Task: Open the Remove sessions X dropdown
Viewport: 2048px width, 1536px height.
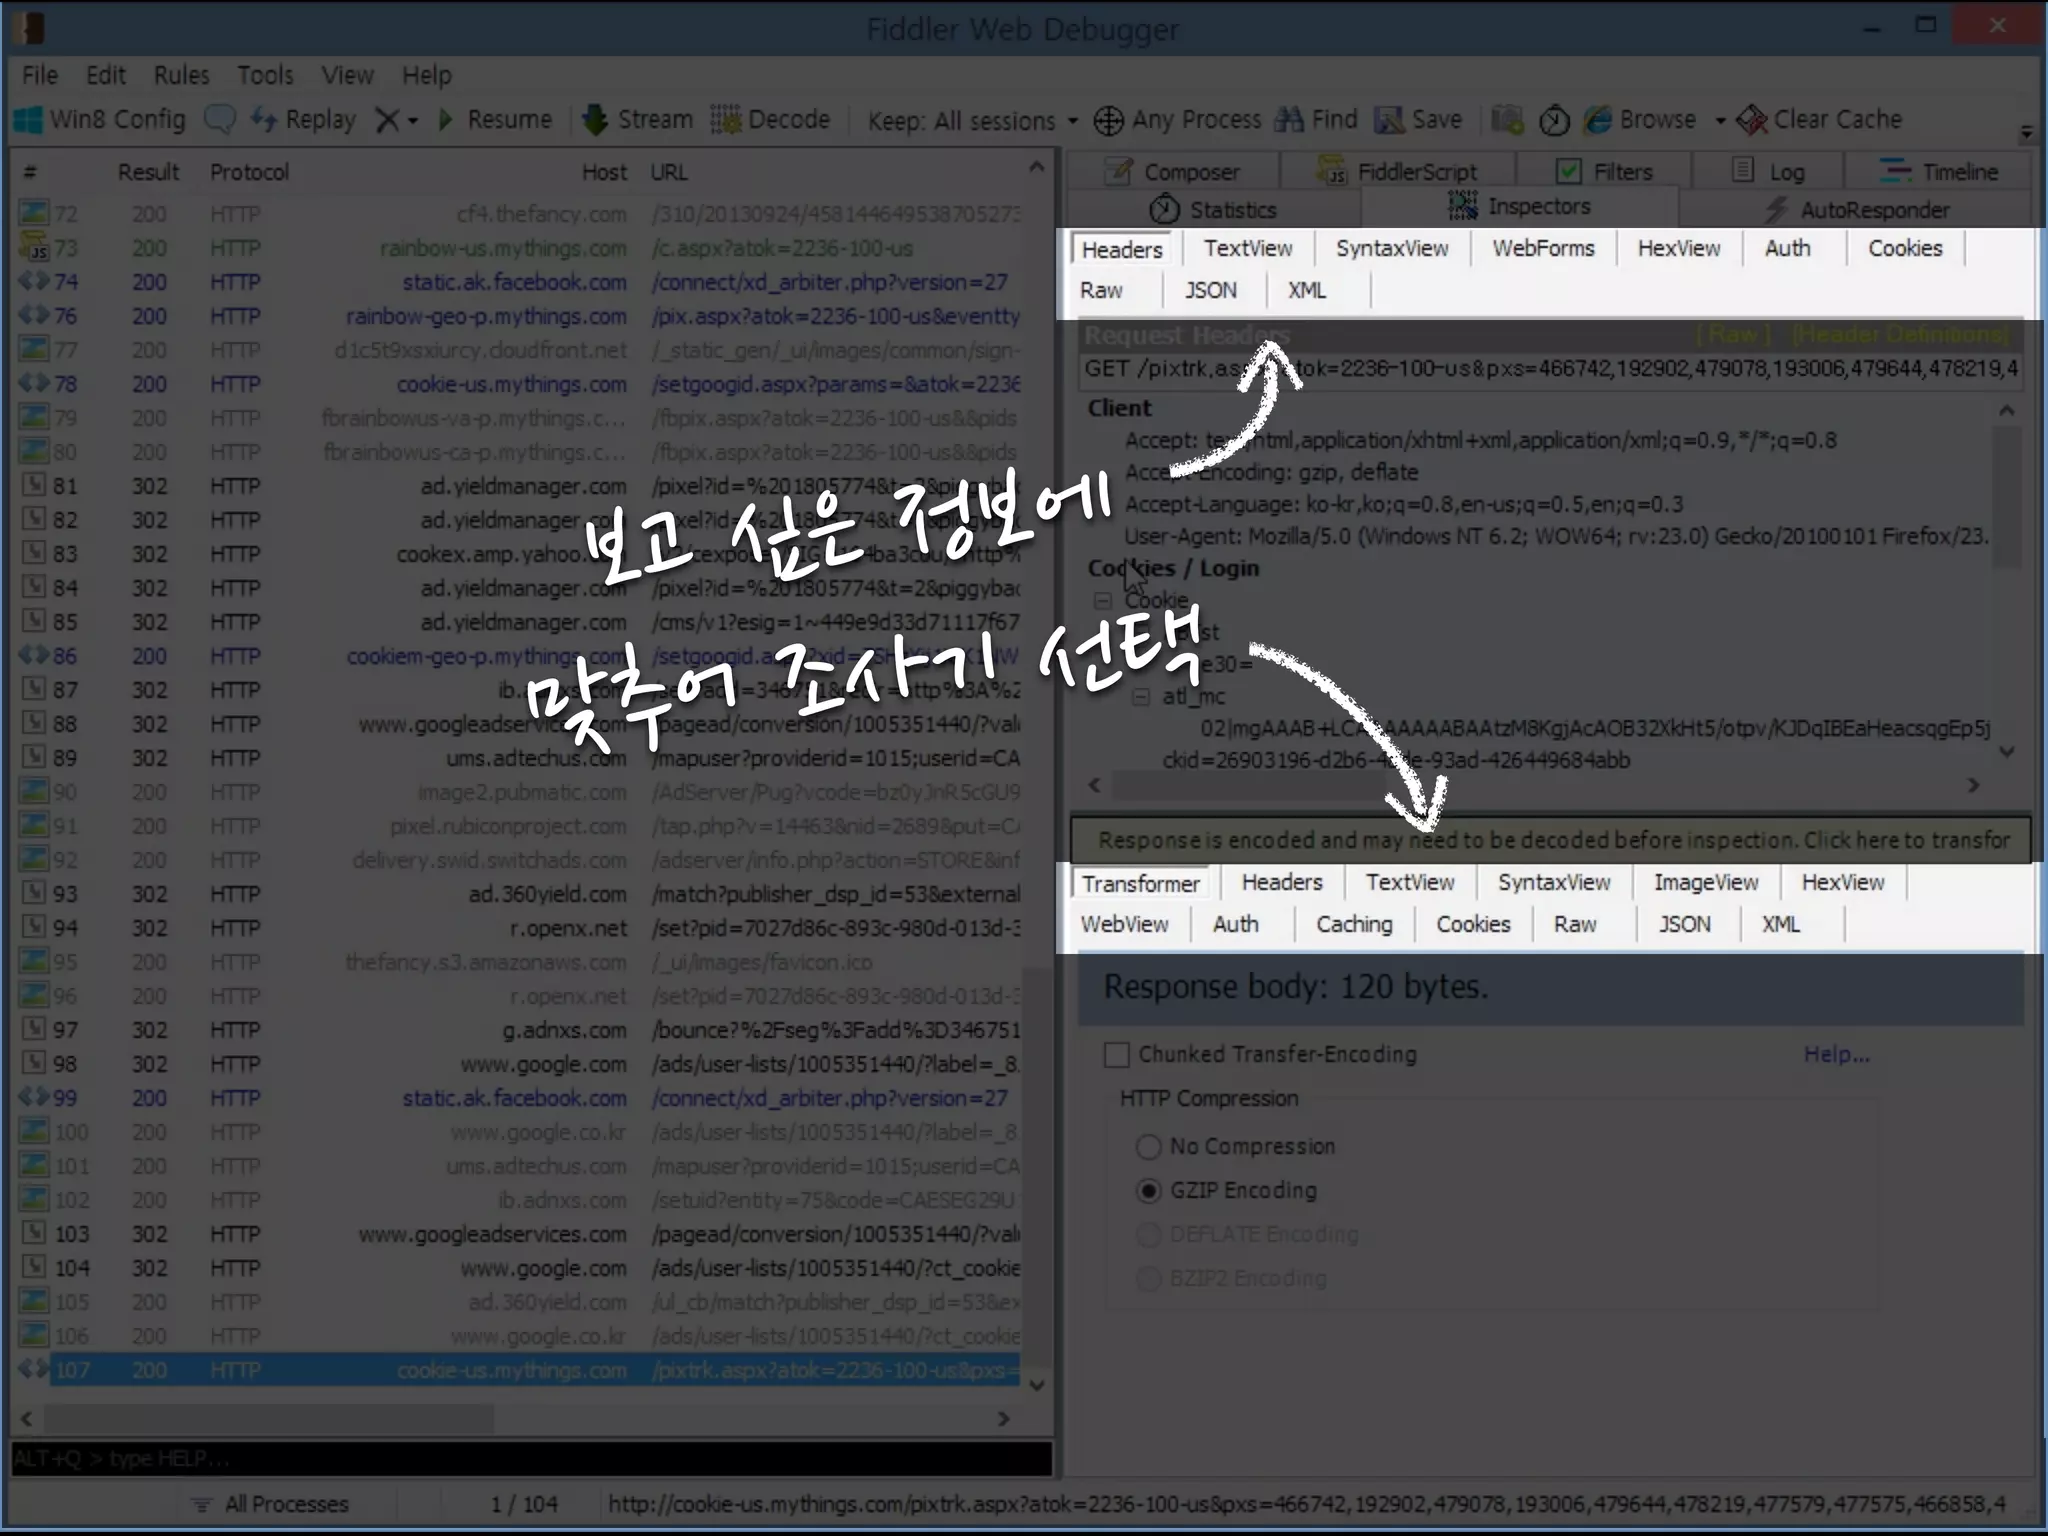Action: click(396, 120)
